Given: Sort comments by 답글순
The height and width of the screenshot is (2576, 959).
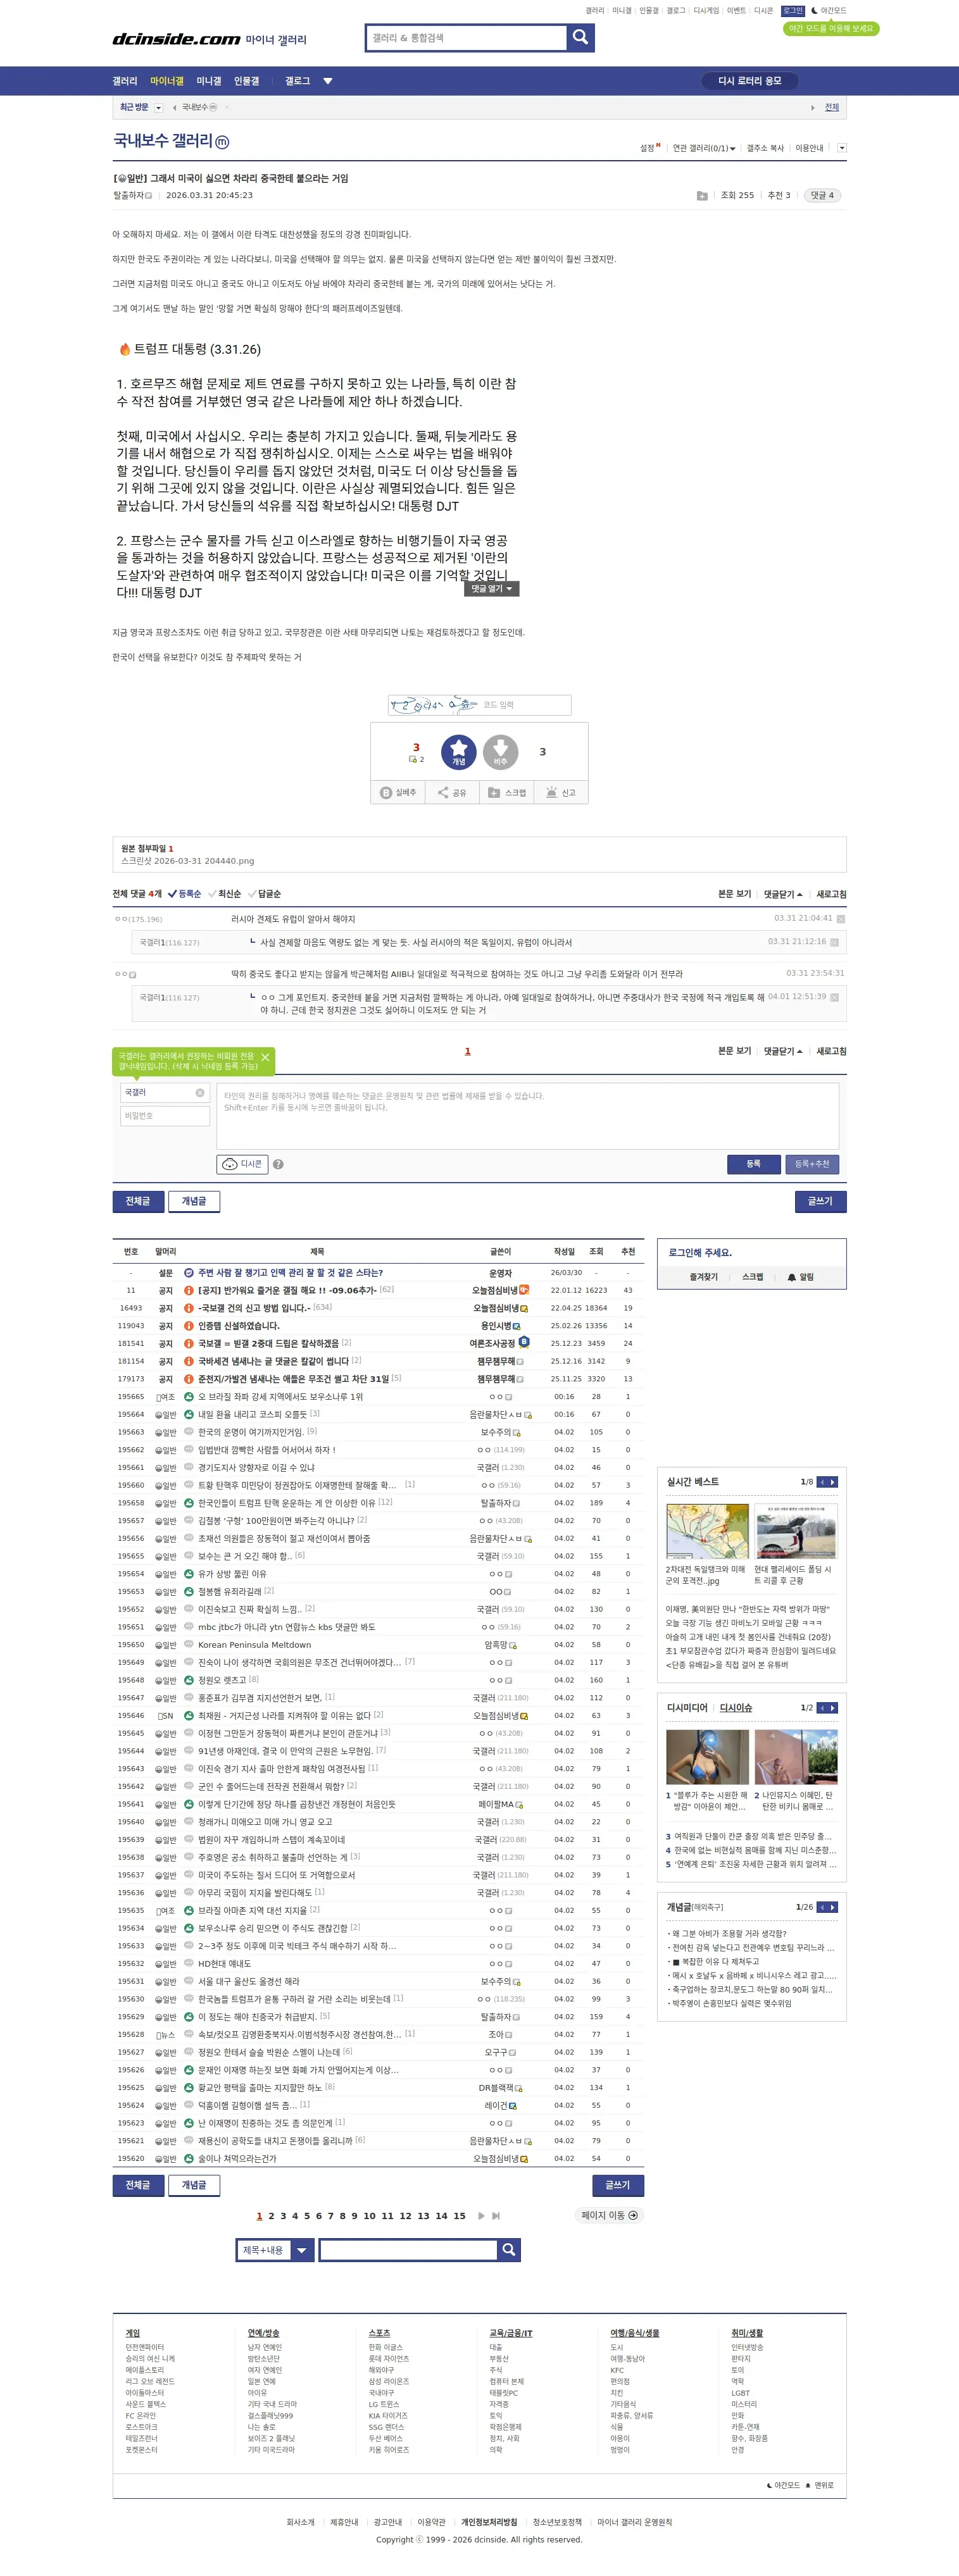Looking at the screenshot, I should 264,894.
